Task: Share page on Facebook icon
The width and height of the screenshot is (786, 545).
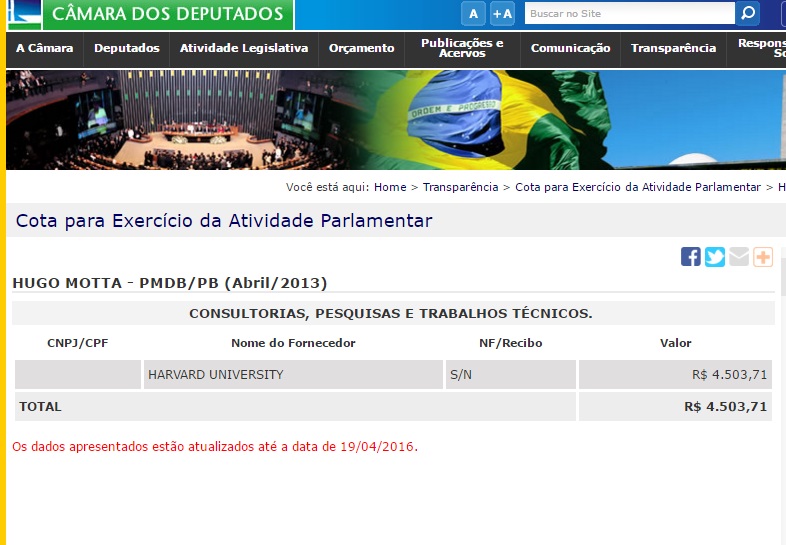Action: point(690,257)
